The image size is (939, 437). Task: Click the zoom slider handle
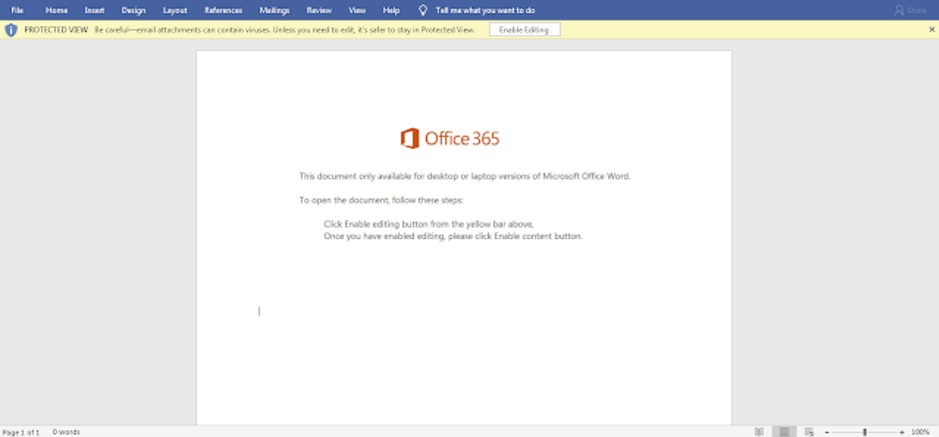[x=865, y=432]
